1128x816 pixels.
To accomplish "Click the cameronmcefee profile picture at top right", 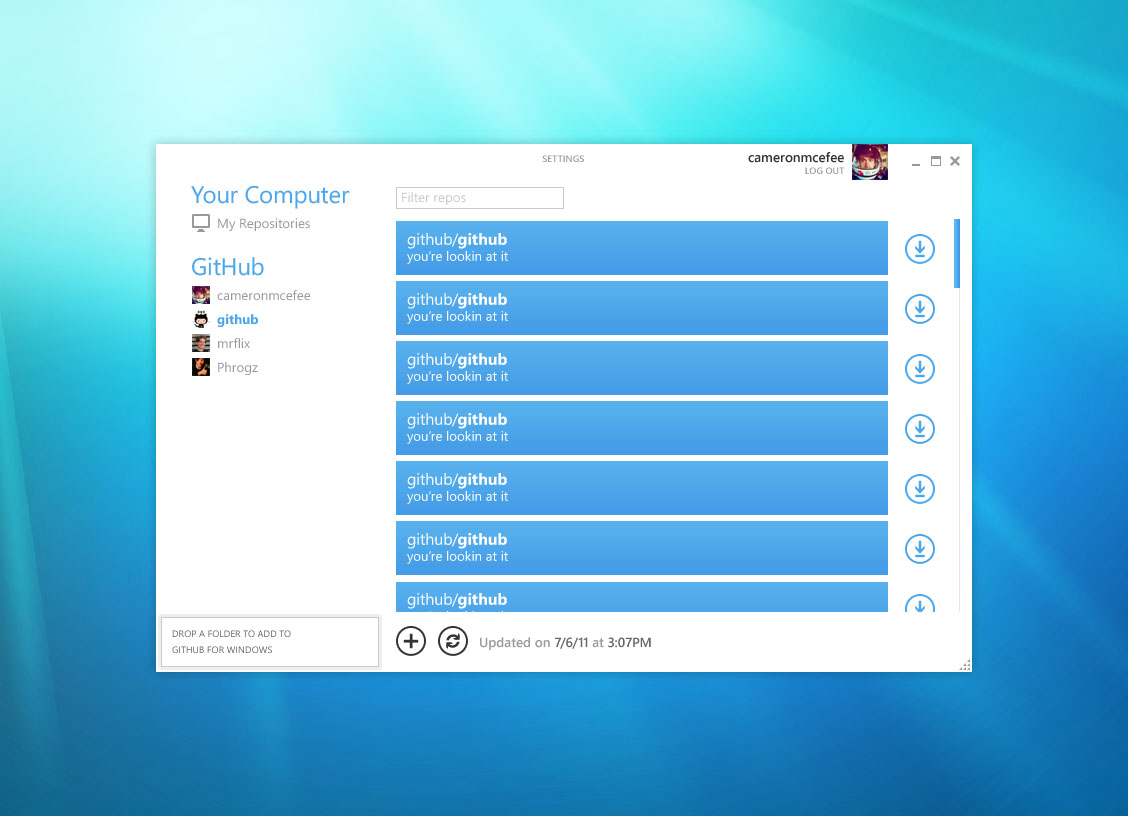I will (869, 162).
